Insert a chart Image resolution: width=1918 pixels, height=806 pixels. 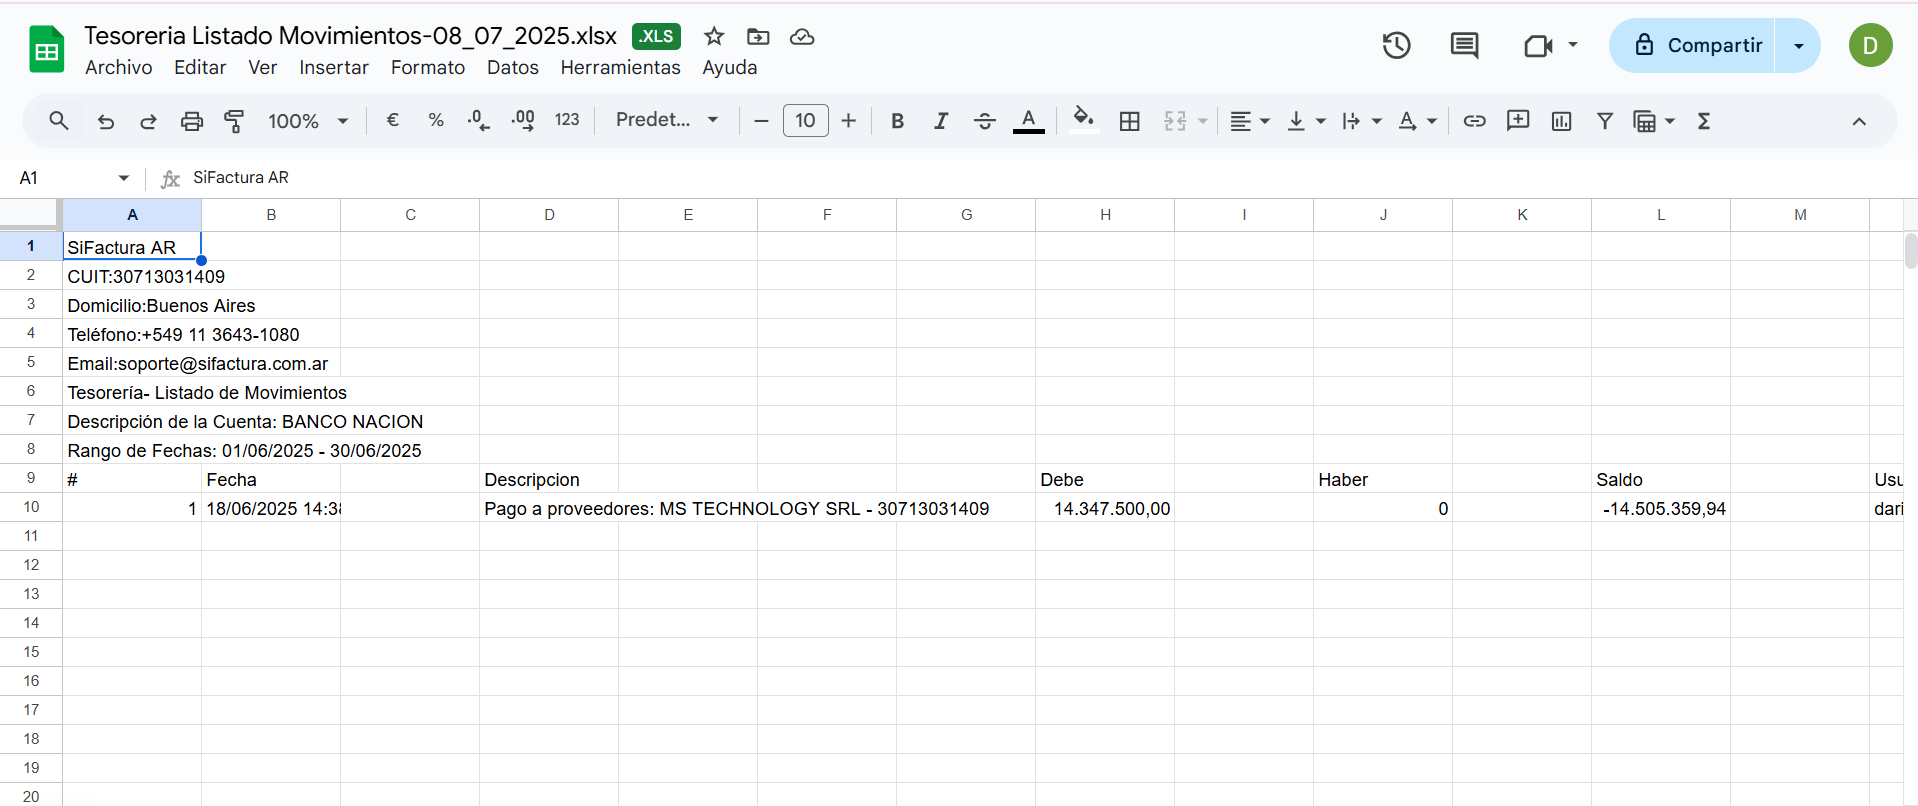coord(1561,121)
